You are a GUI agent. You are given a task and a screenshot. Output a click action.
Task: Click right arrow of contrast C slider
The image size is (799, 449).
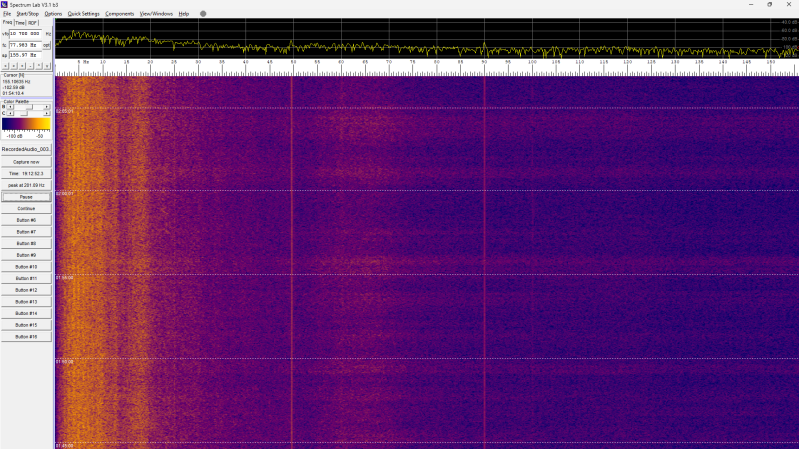click(x=46, y=113)
